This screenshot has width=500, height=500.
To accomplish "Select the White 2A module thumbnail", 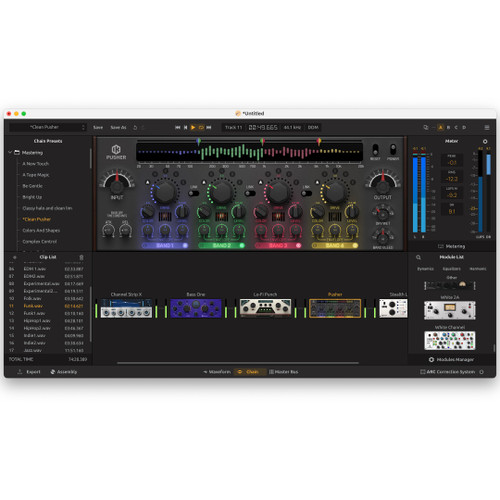I will point(450,310).
